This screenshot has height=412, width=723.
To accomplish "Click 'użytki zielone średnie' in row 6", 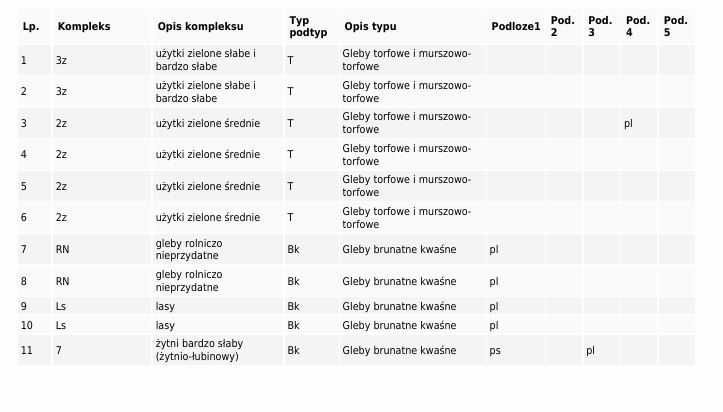I will tap(208, 217).
